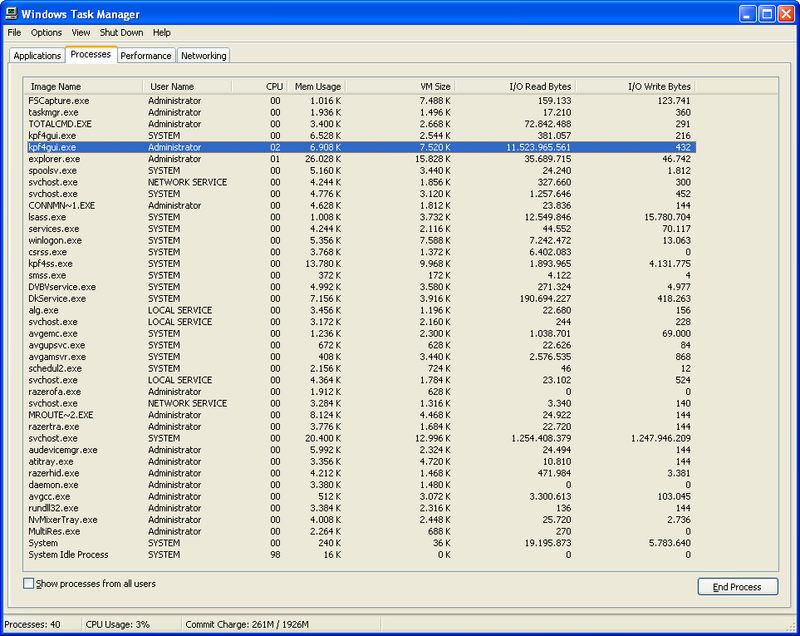
Task: Open the View menu
Action: coord(81,33)
